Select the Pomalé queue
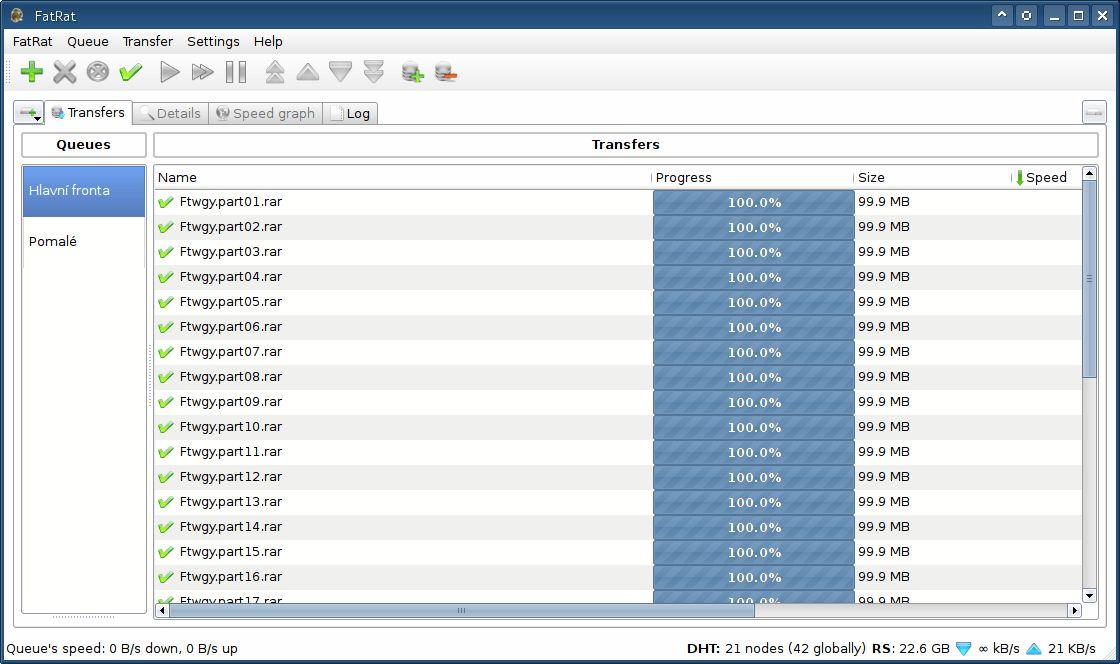This screenshot has width=1120, height=664. [84, 241]
